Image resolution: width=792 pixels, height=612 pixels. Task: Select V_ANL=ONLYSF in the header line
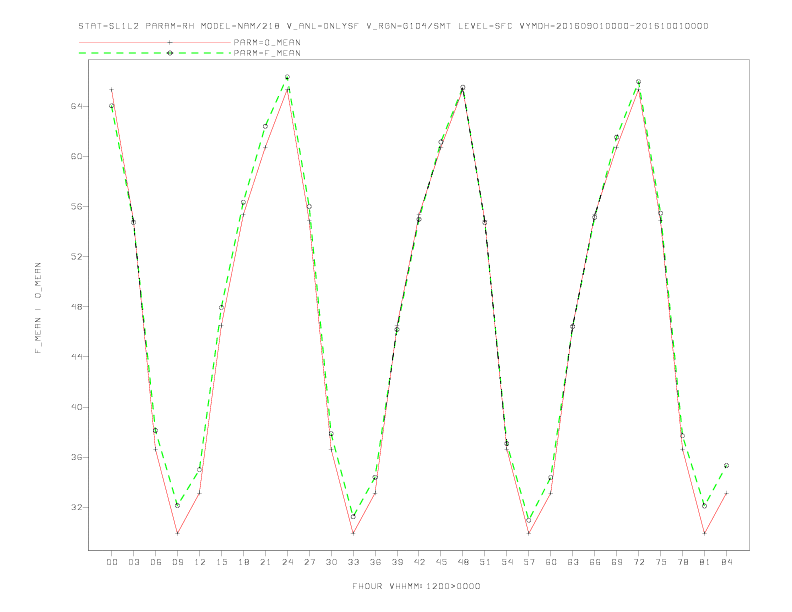322,26
